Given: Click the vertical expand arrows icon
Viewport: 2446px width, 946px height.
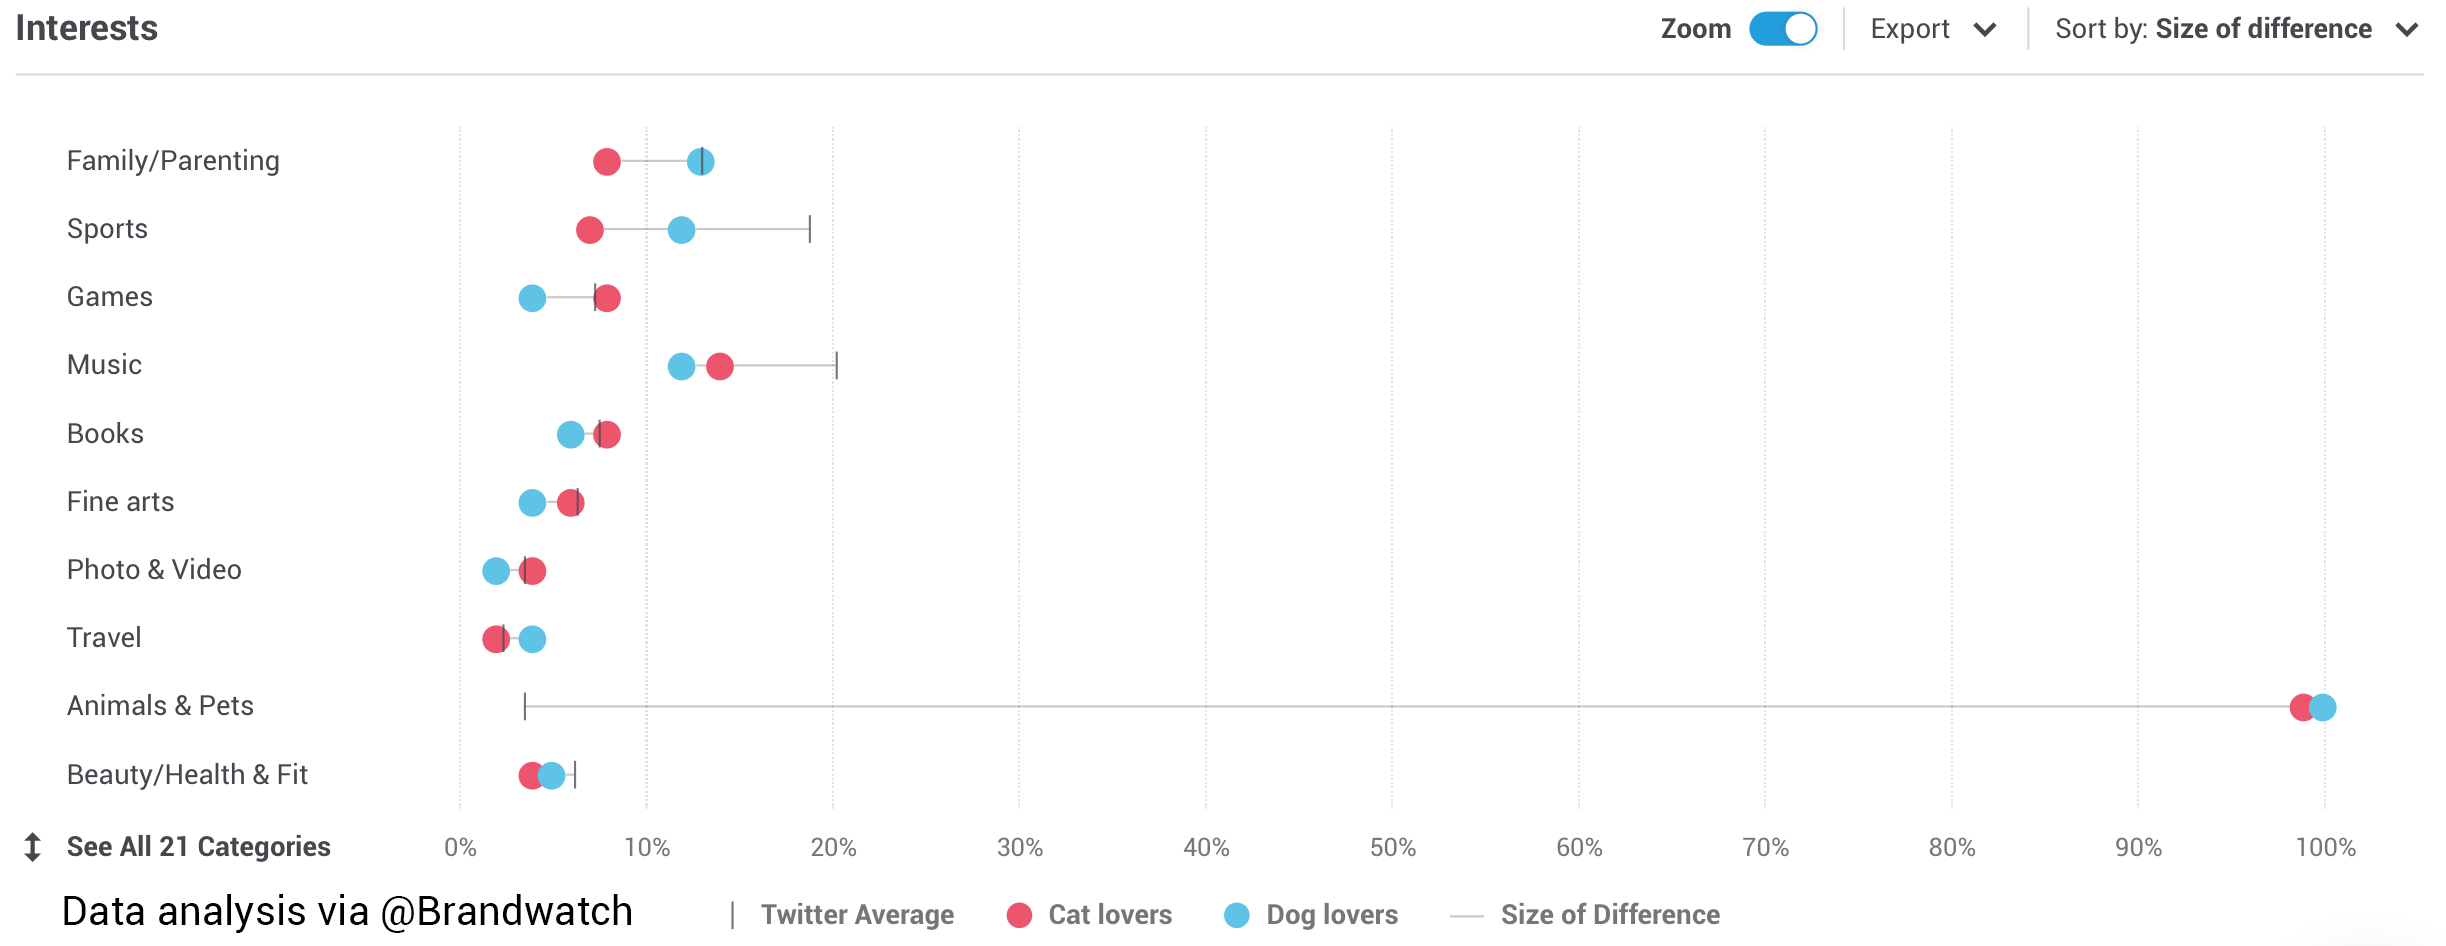Looking at the screenshot, I should tap(32, 847).
